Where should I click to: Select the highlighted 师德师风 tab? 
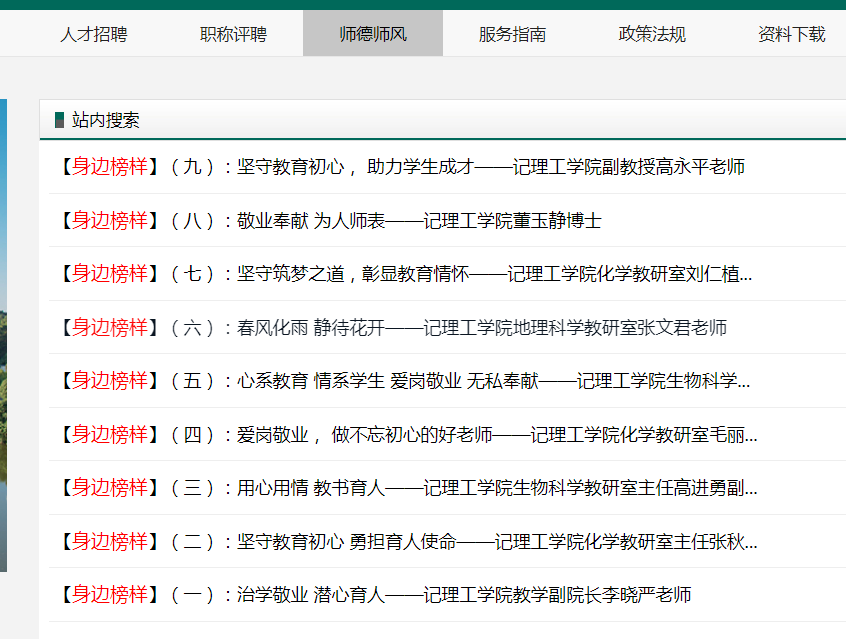(x=372, y=34)
